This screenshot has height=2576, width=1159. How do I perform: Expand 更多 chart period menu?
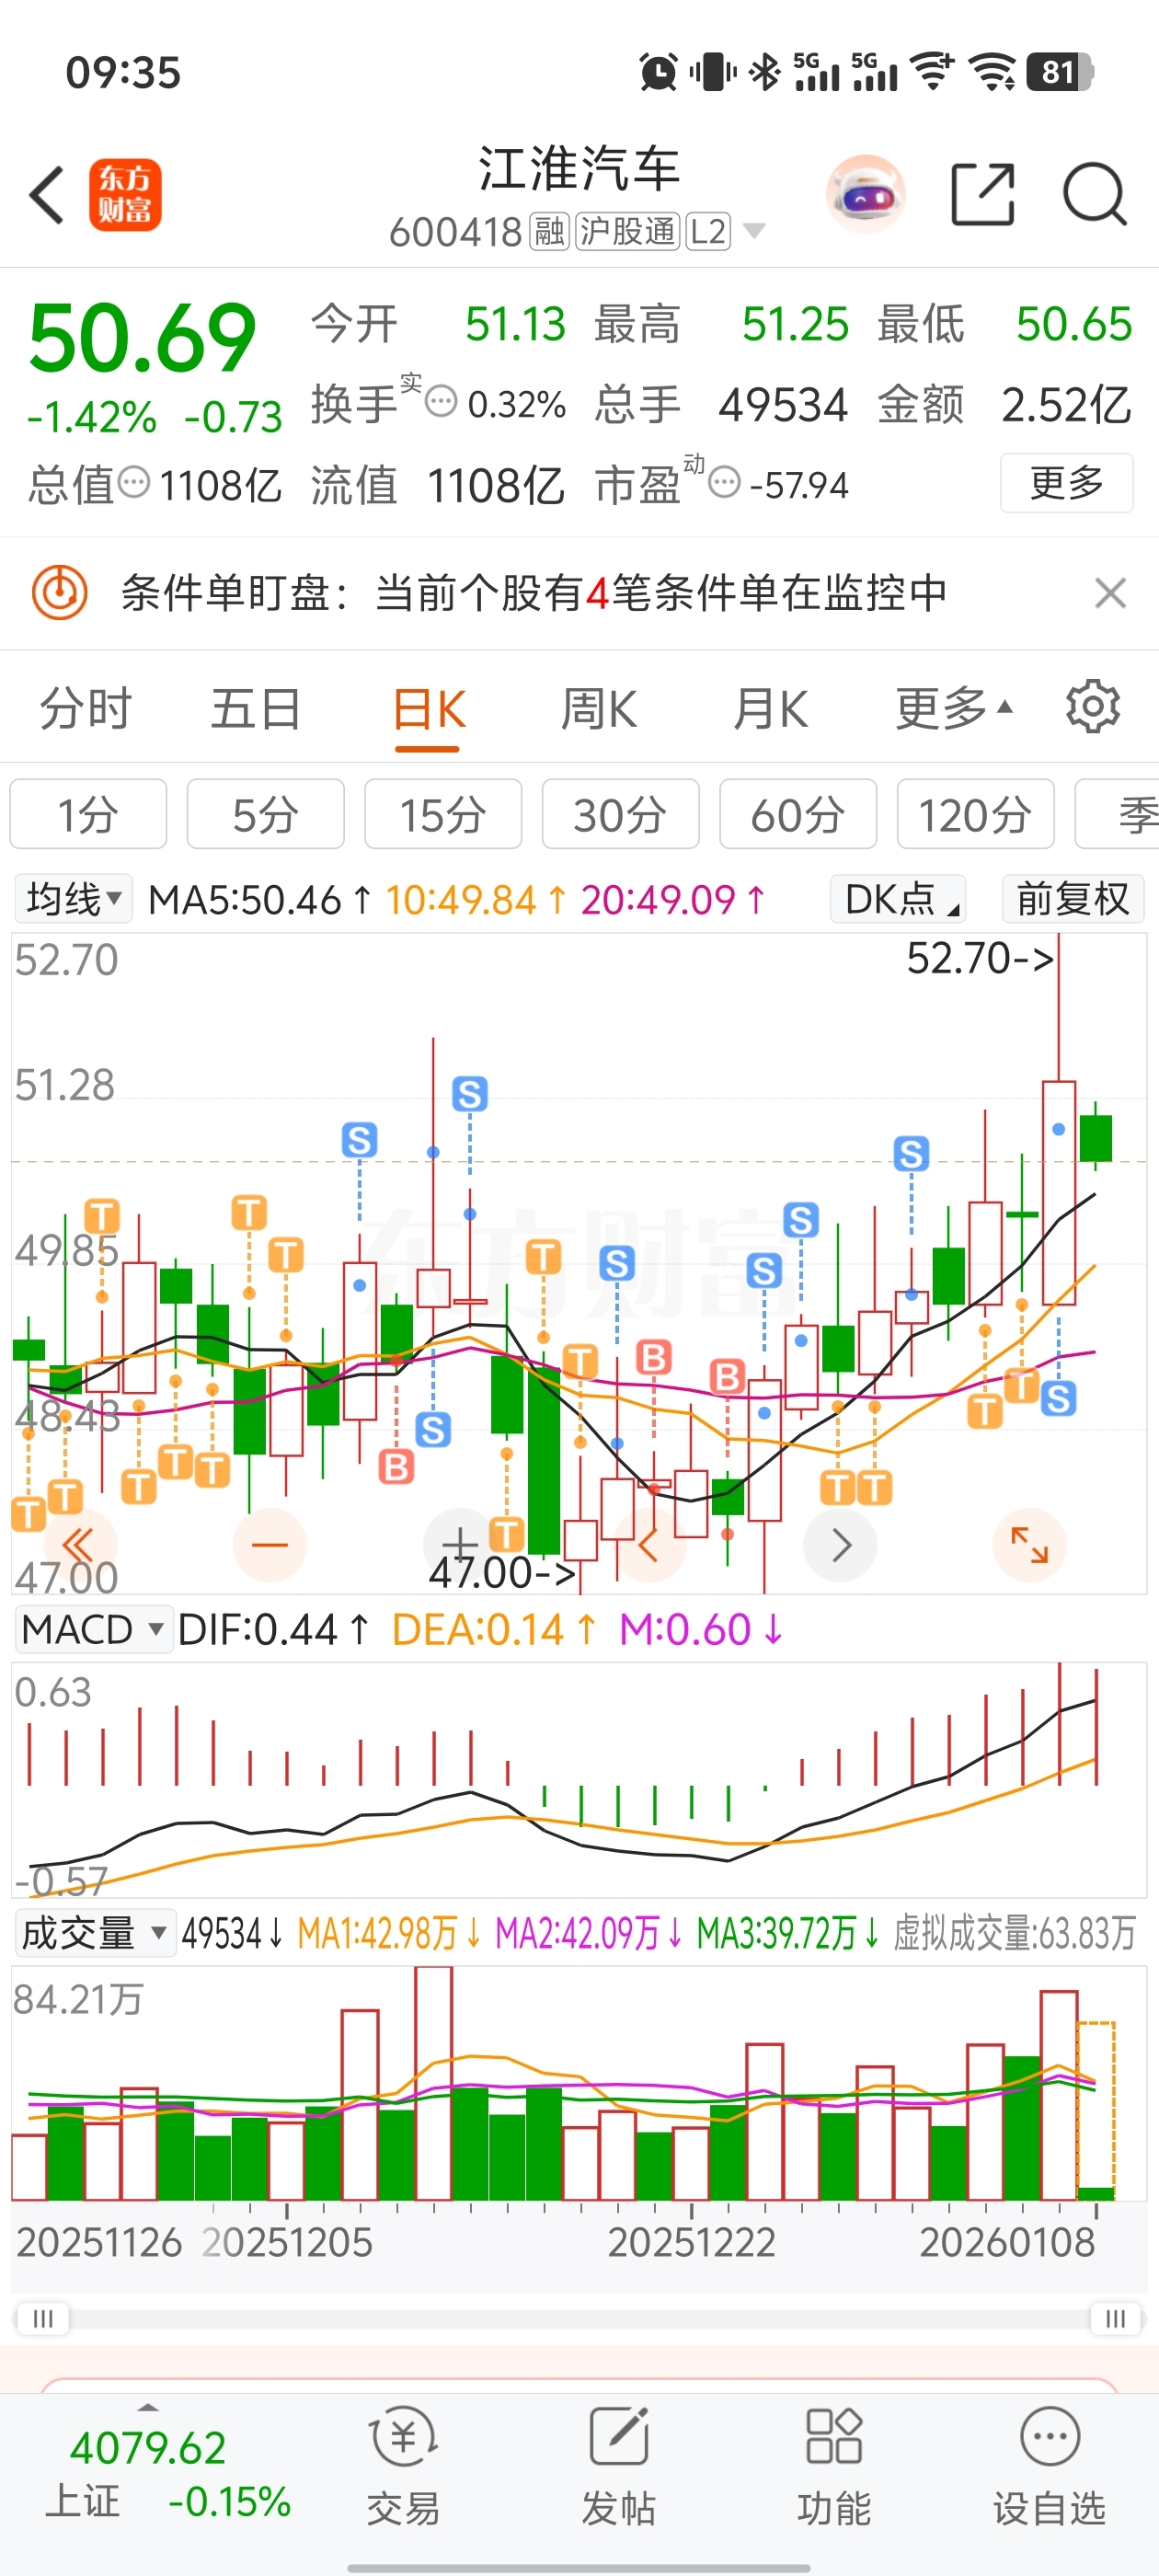(954, 709)
